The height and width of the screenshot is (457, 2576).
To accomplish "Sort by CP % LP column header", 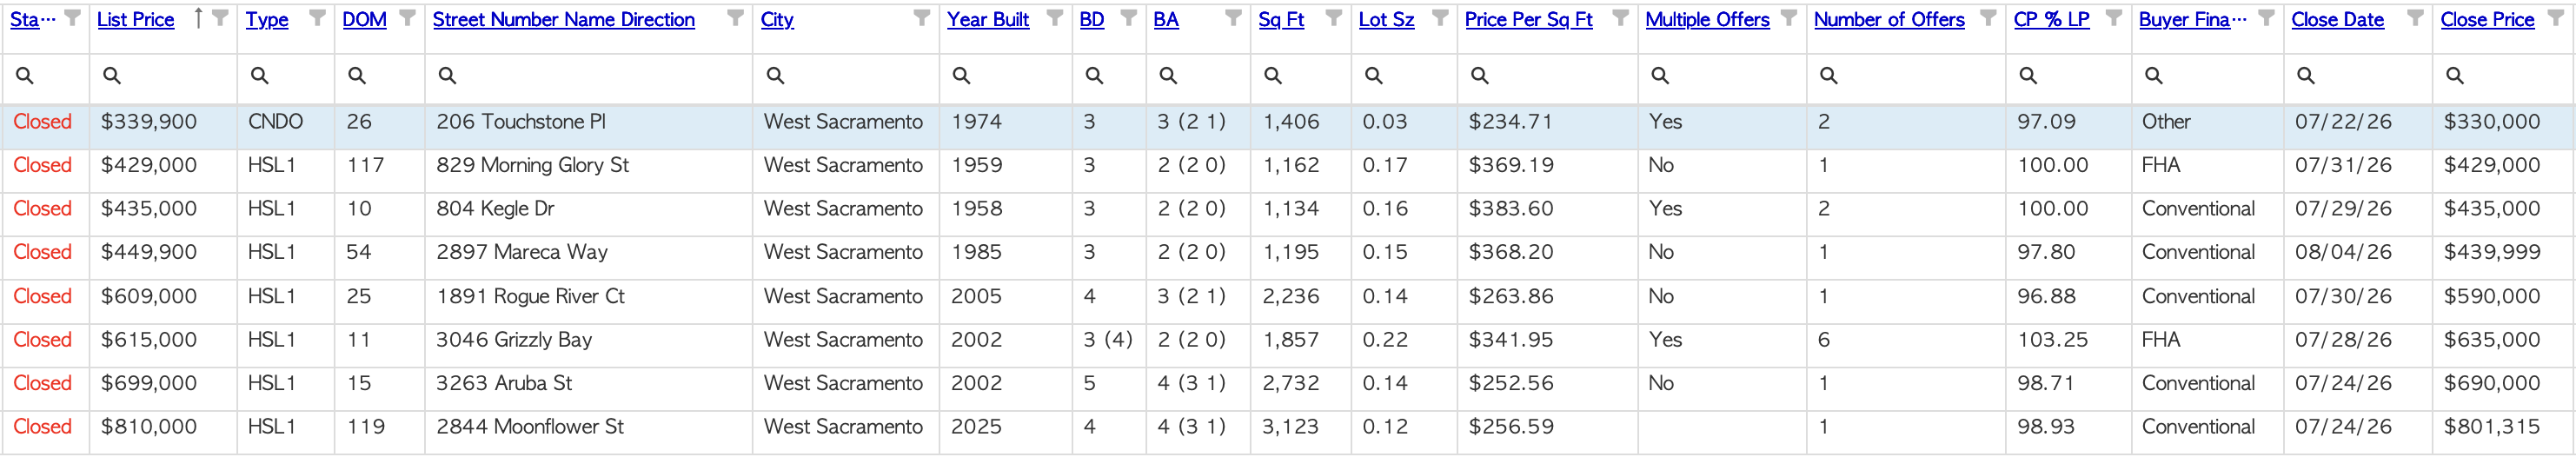I will 2051,19.
